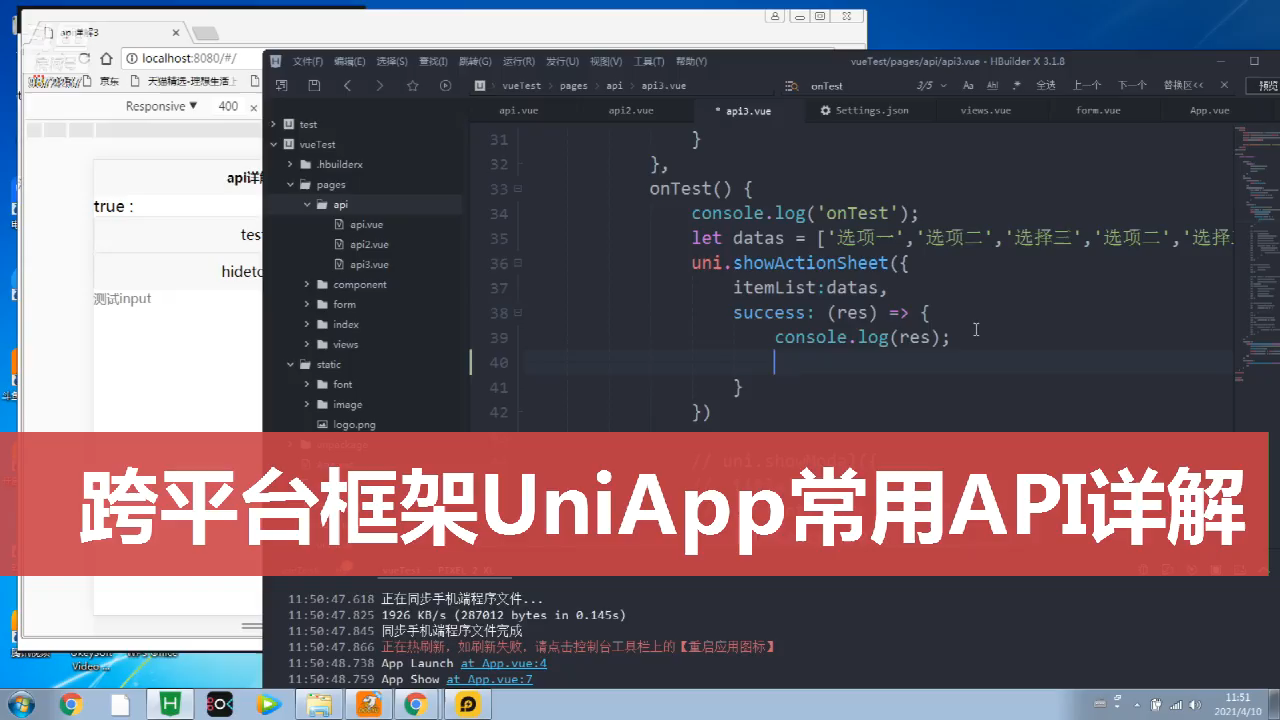Open the App.vue:7 console link
The image size is (1280, 720).
tap(489, 679)
